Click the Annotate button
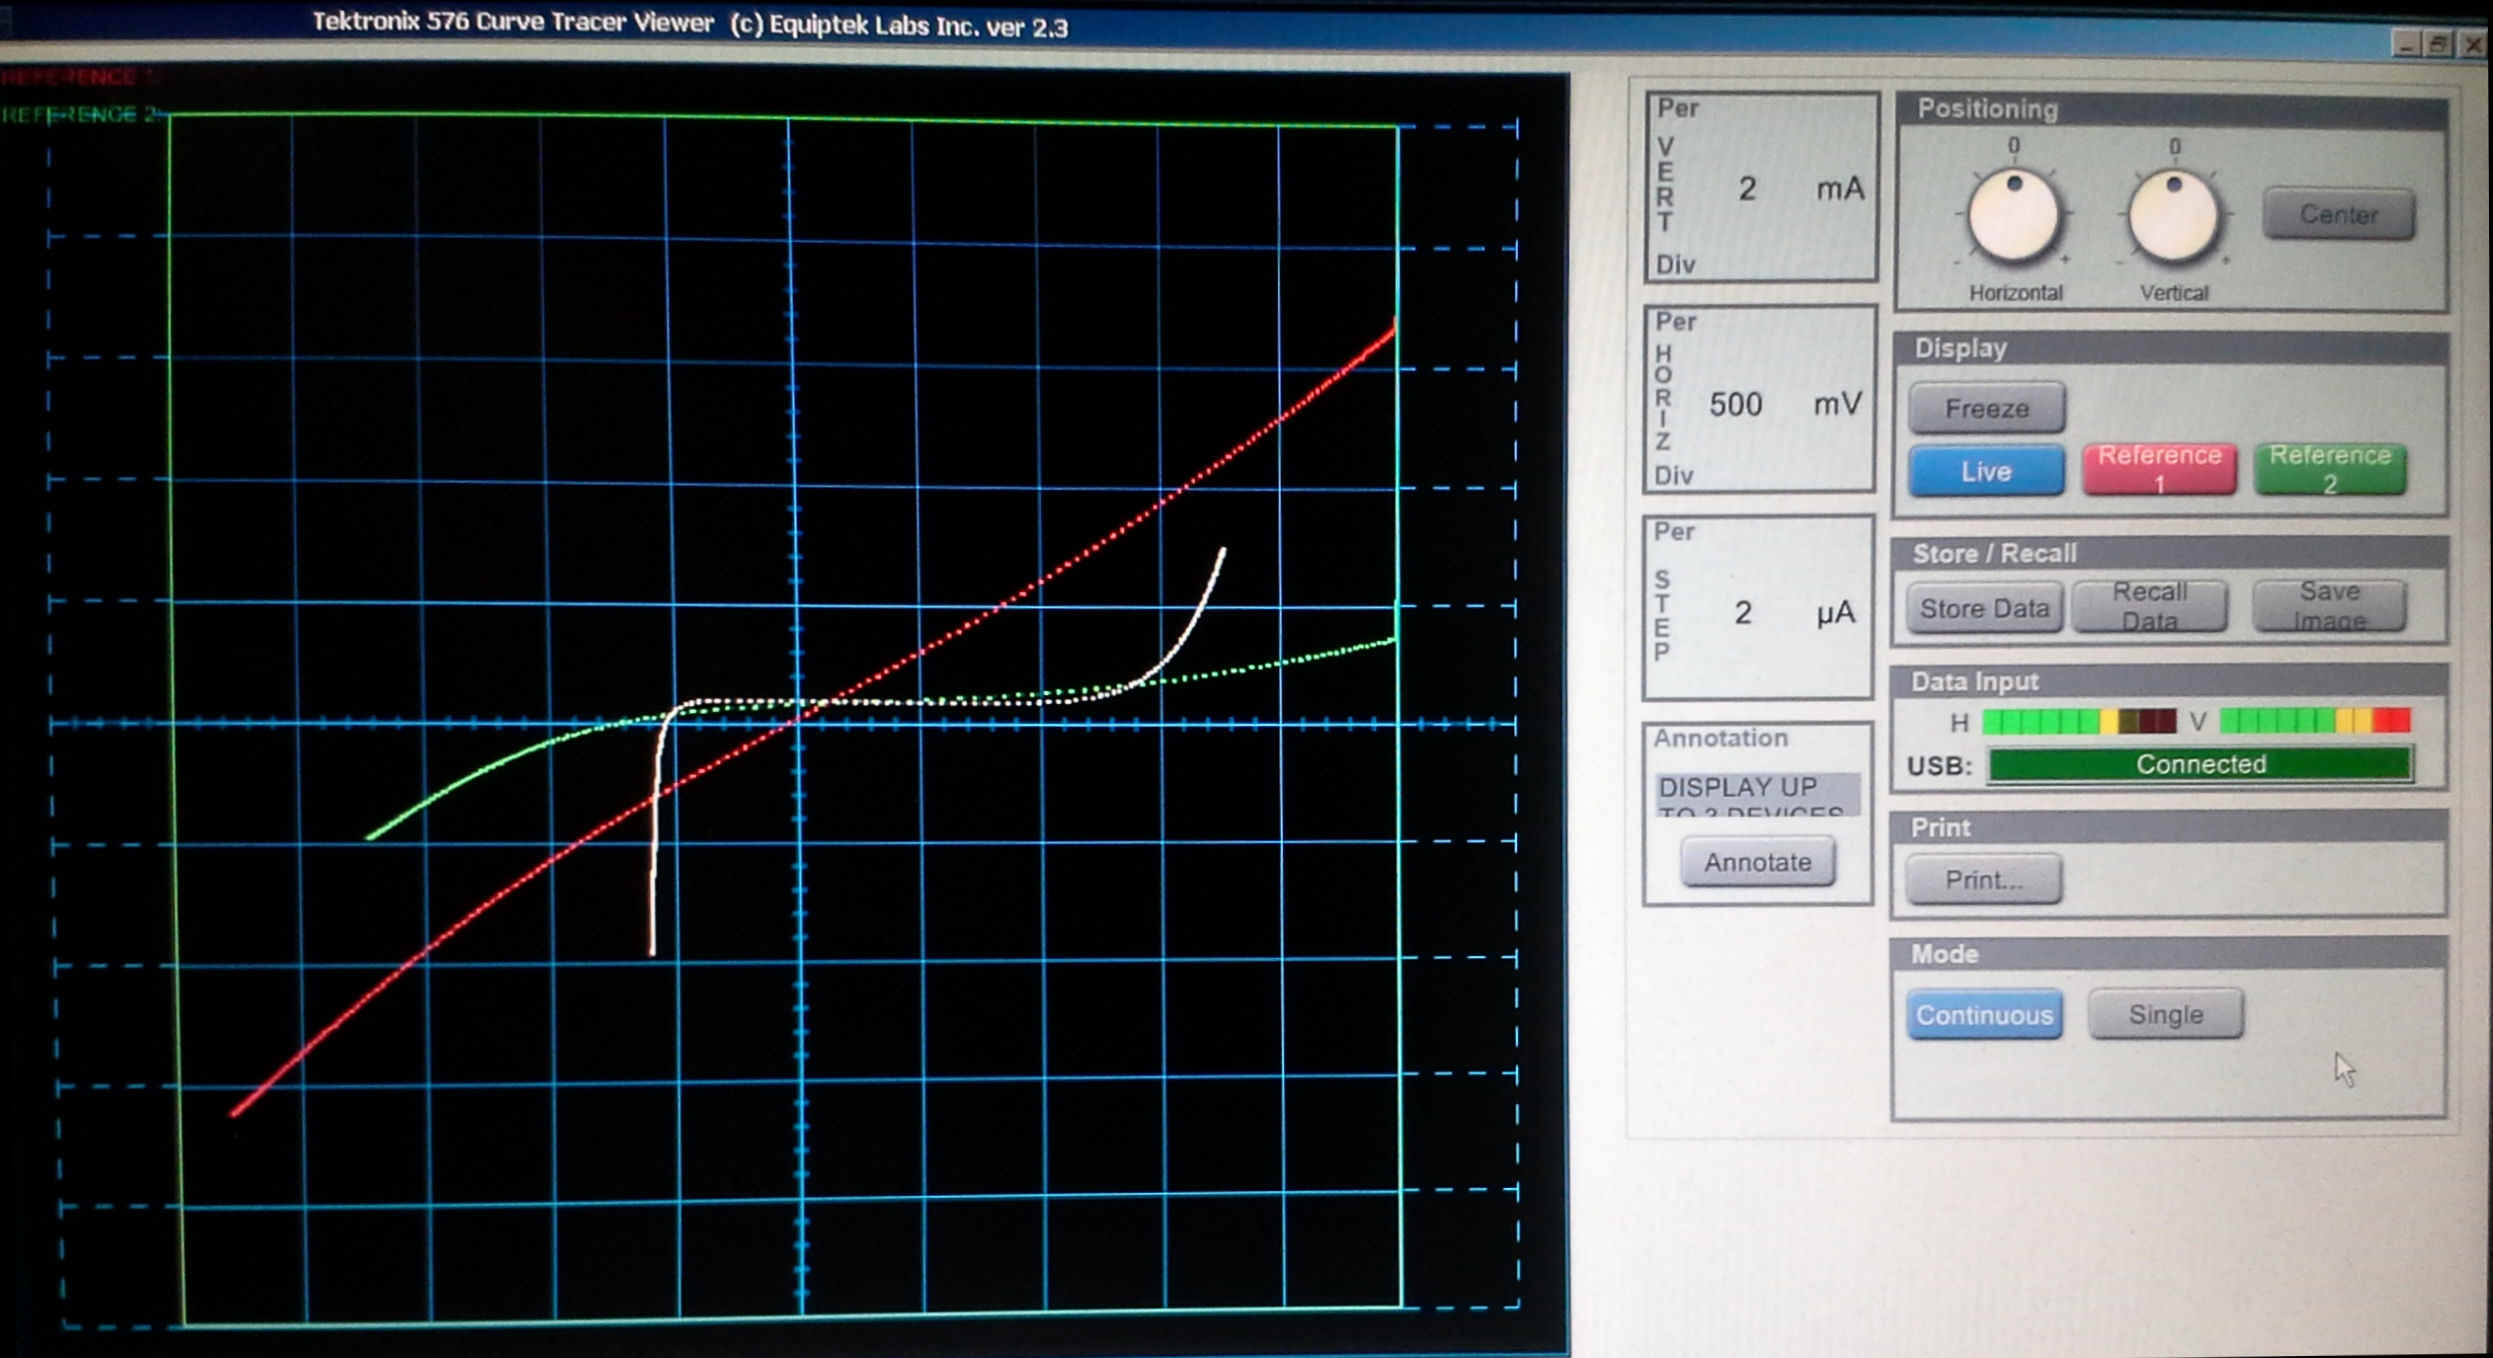This screenshot has height=1358, width=2493. 1757,862
